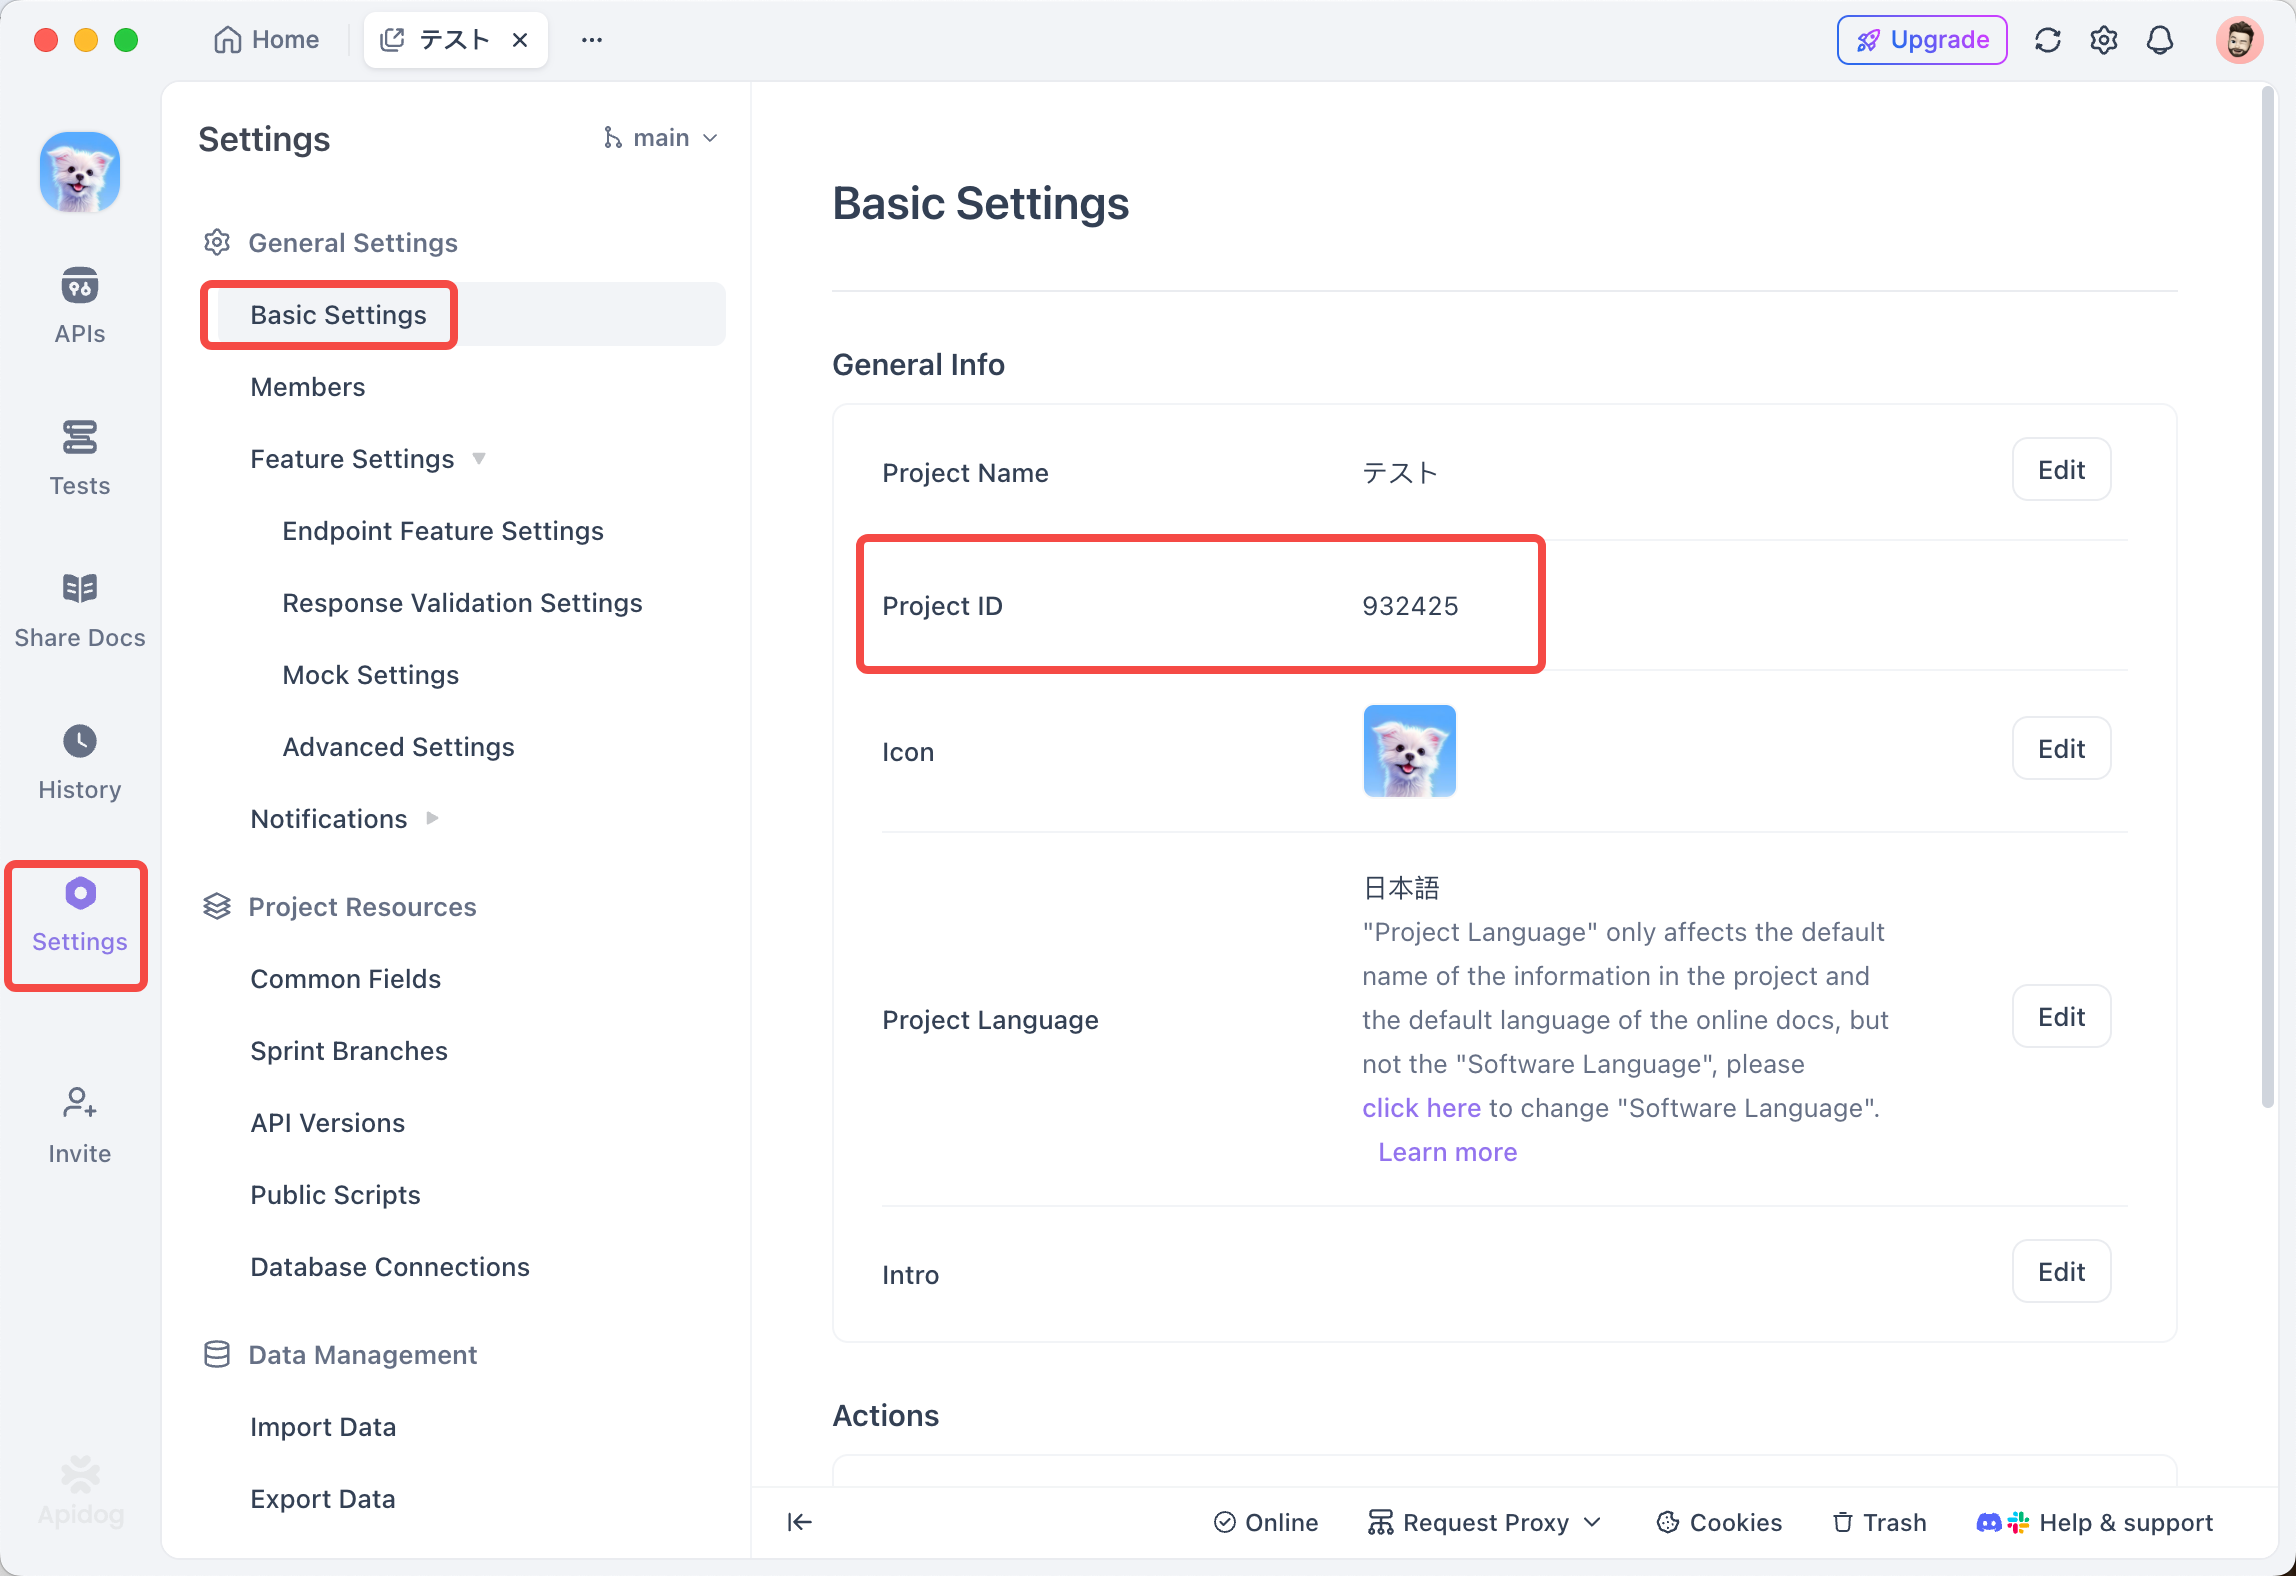Open the APIs section in sidebar
The width and height of the screenshot is (2296, 1576).
point(79,305)
